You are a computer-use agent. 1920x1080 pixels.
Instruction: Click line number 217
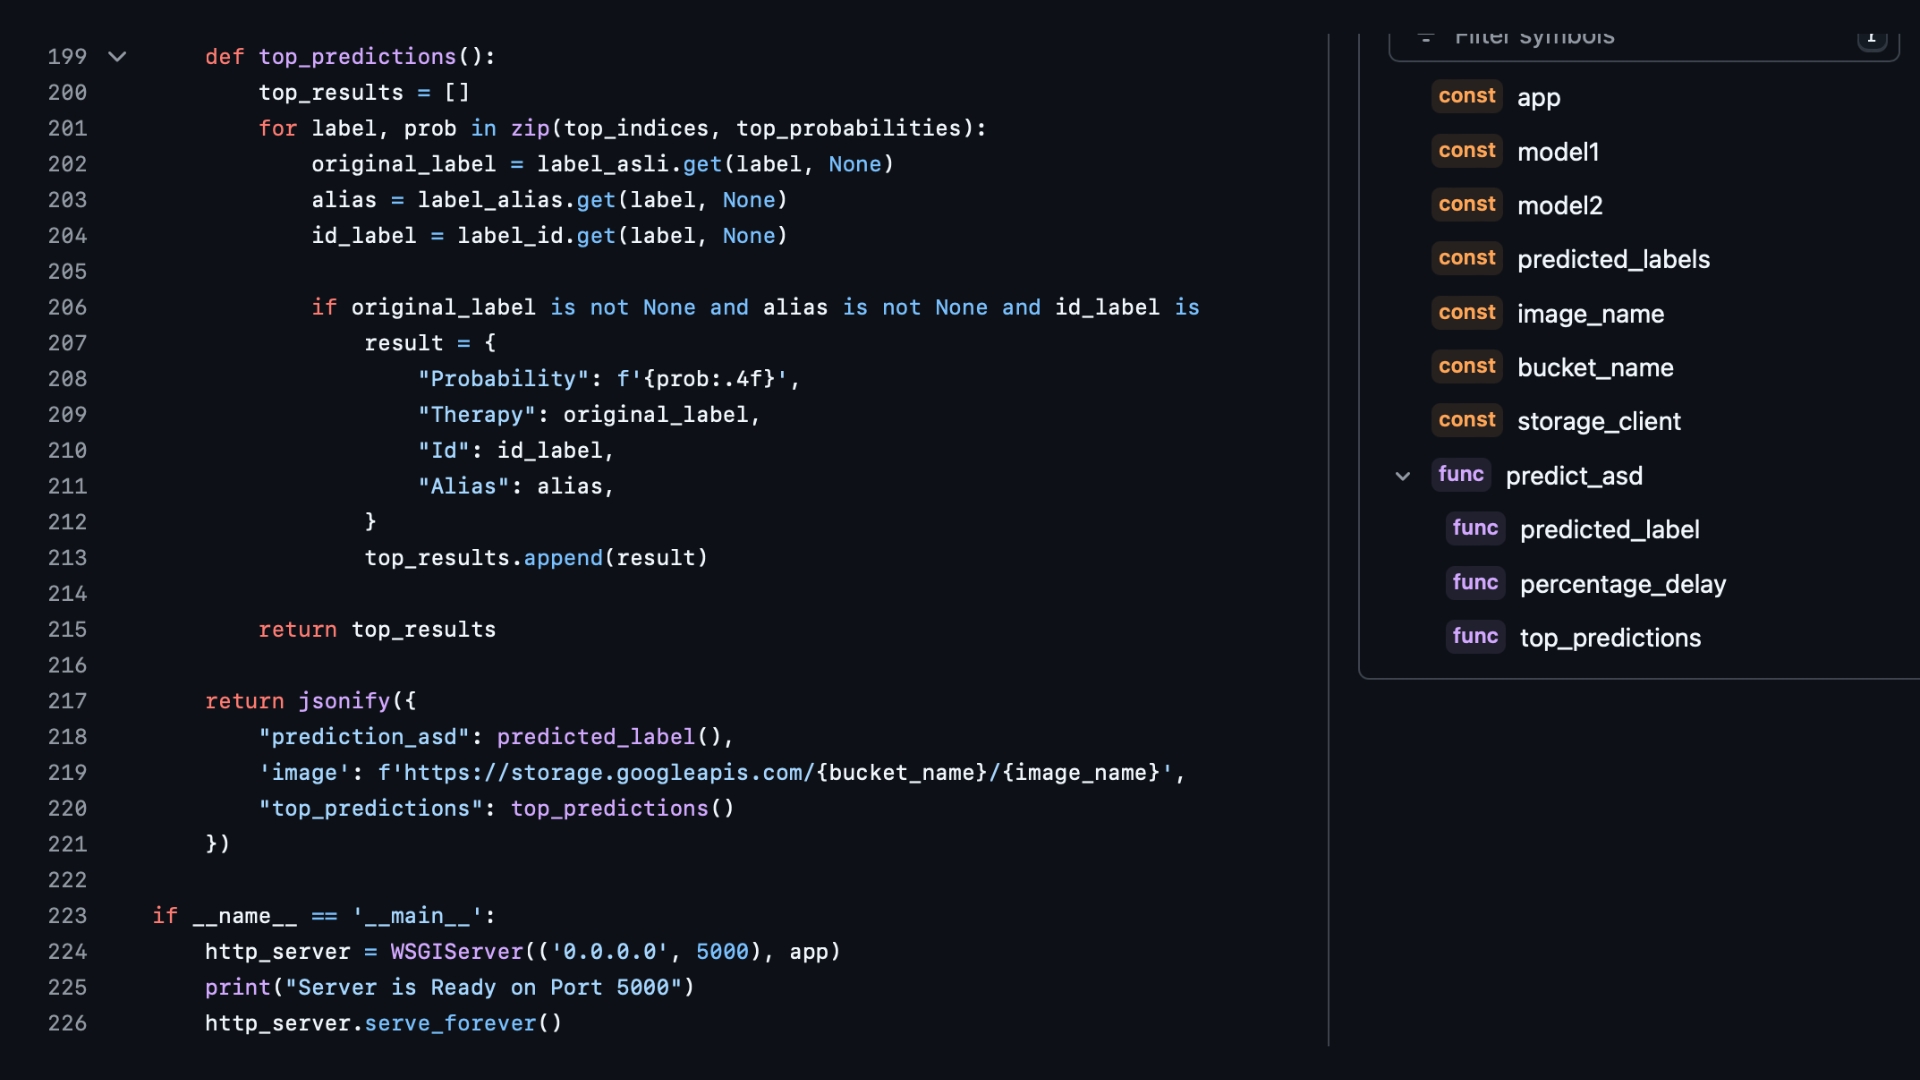67,701
